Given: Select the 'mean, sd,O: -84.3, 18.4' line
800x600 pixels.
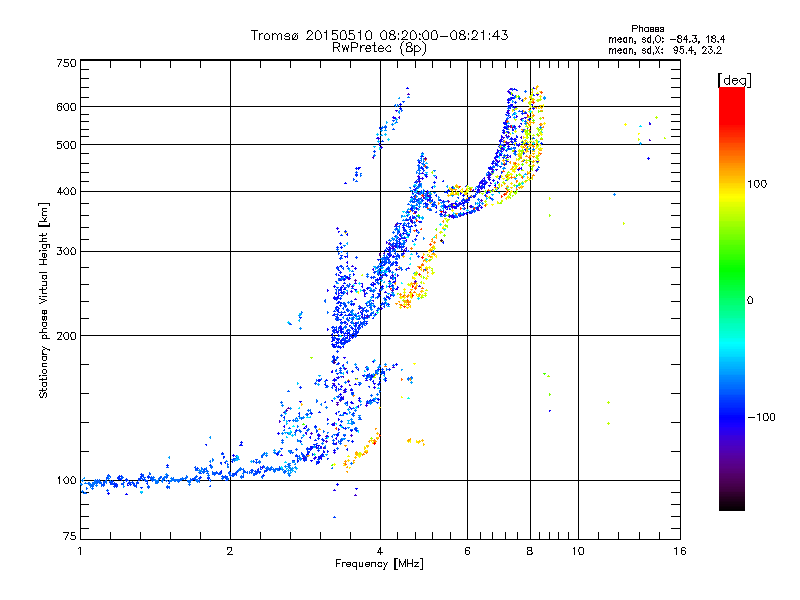Looking at the screenshot, I should click(x=666, y=39).
